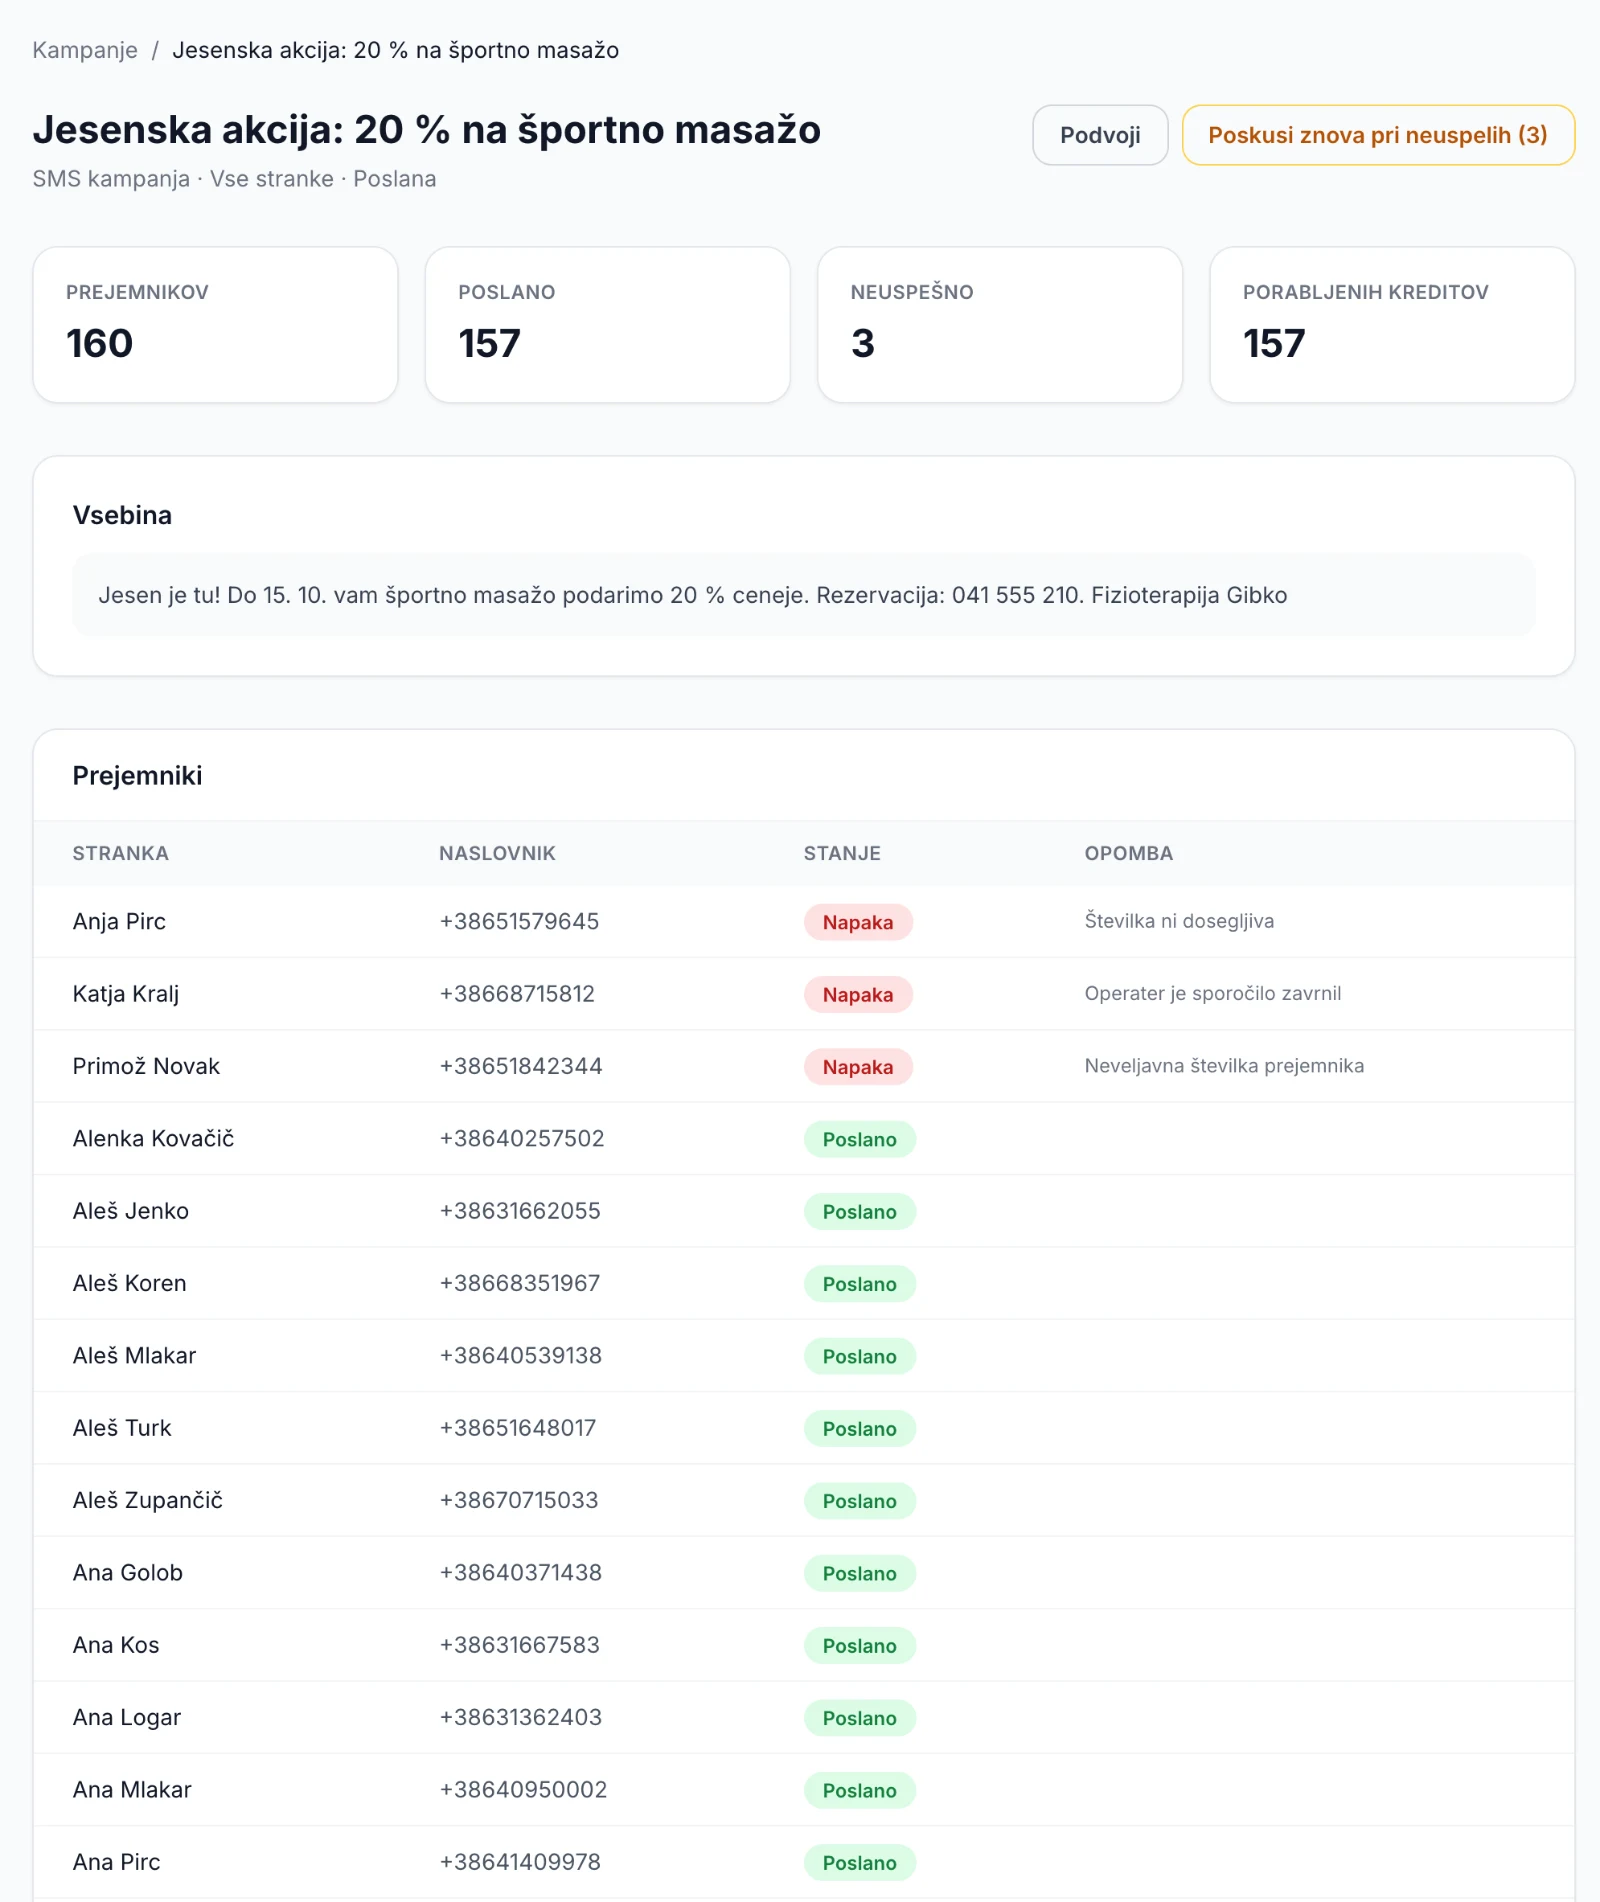Viewport: 1600px width, 1902px height.
Task: Click phone number +38640371438
Action: 521,1572
